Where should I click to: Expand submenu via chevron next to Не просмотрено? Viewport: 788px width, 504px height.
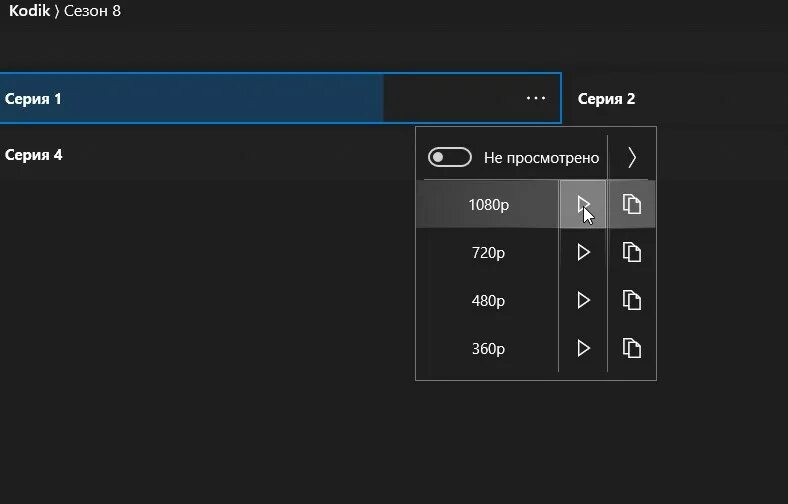point(632,158)
